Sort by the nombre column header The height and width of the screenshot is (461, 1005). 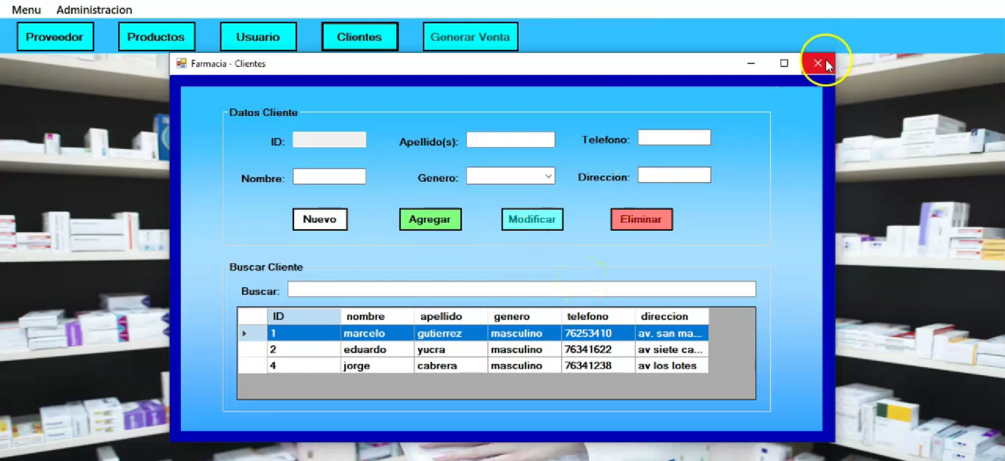(x=377, y=317)
